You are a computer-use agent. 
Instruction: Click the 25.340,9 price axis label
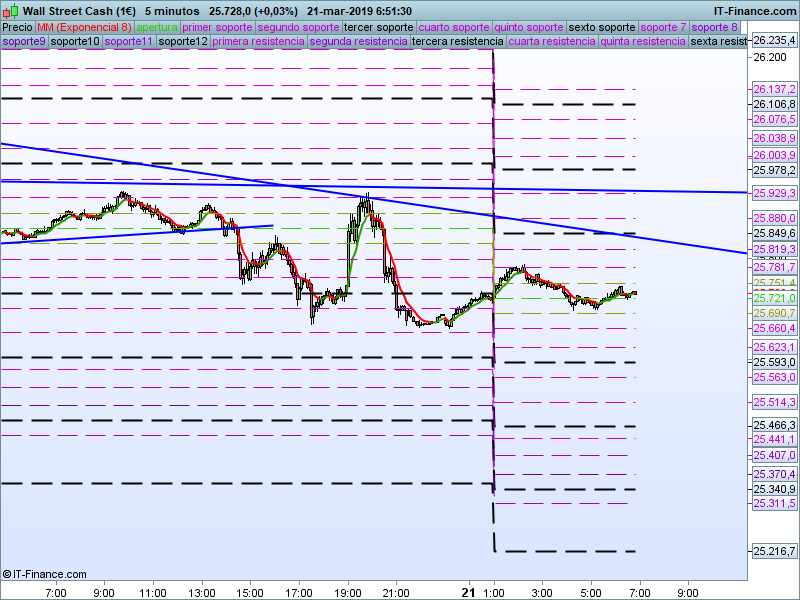[x=774, y=489]
